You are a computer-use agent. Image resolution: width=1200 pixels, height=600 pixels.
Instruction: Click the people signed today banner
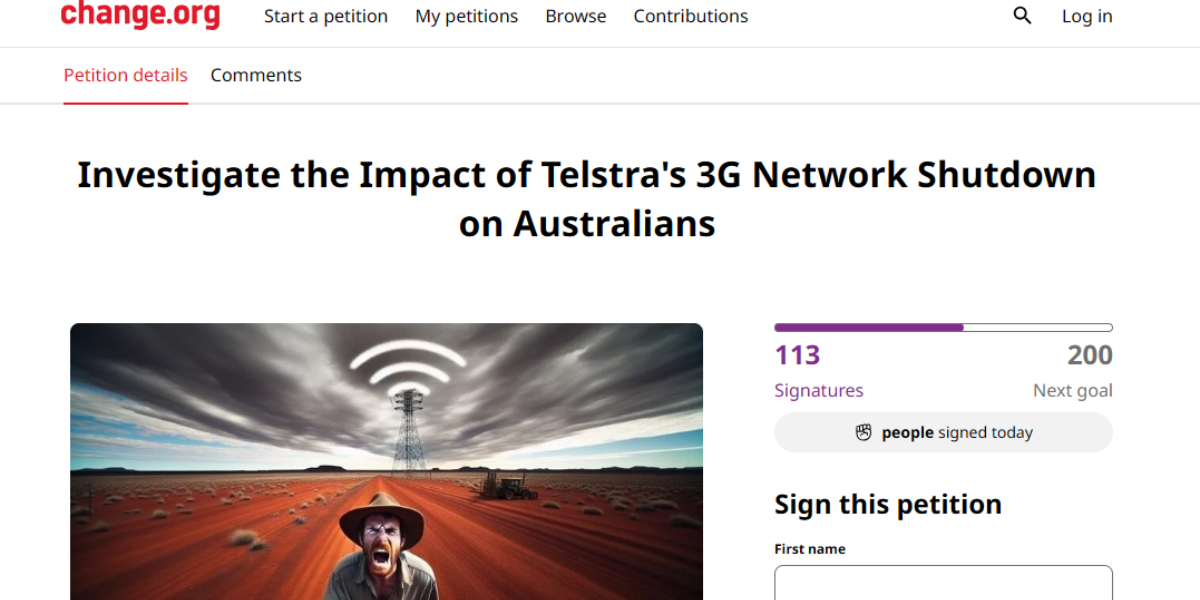[x=943, y=432]
